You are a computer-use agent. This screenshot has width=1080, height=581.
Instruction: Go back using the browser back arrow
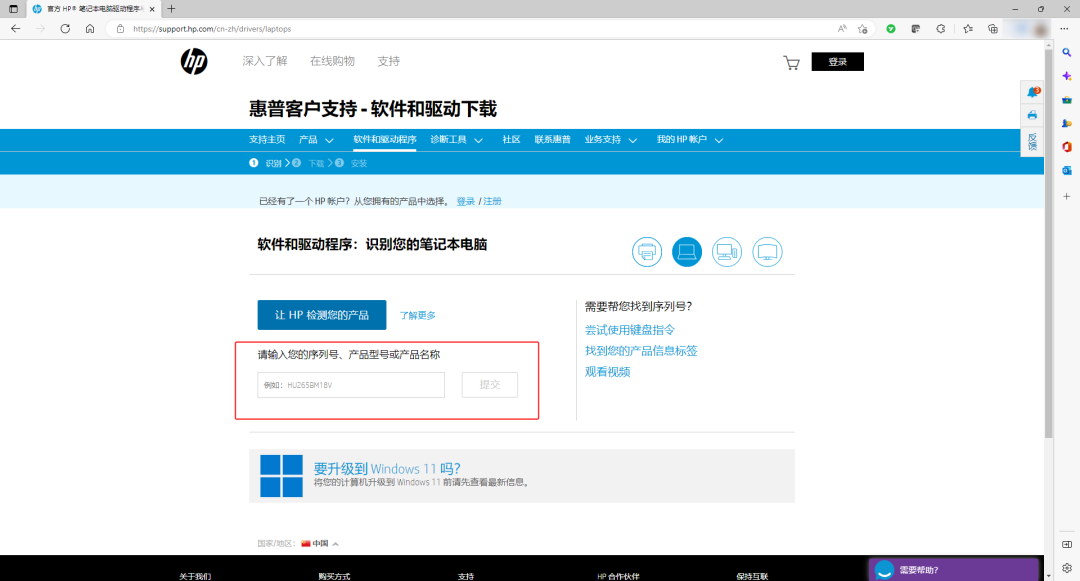15,29
